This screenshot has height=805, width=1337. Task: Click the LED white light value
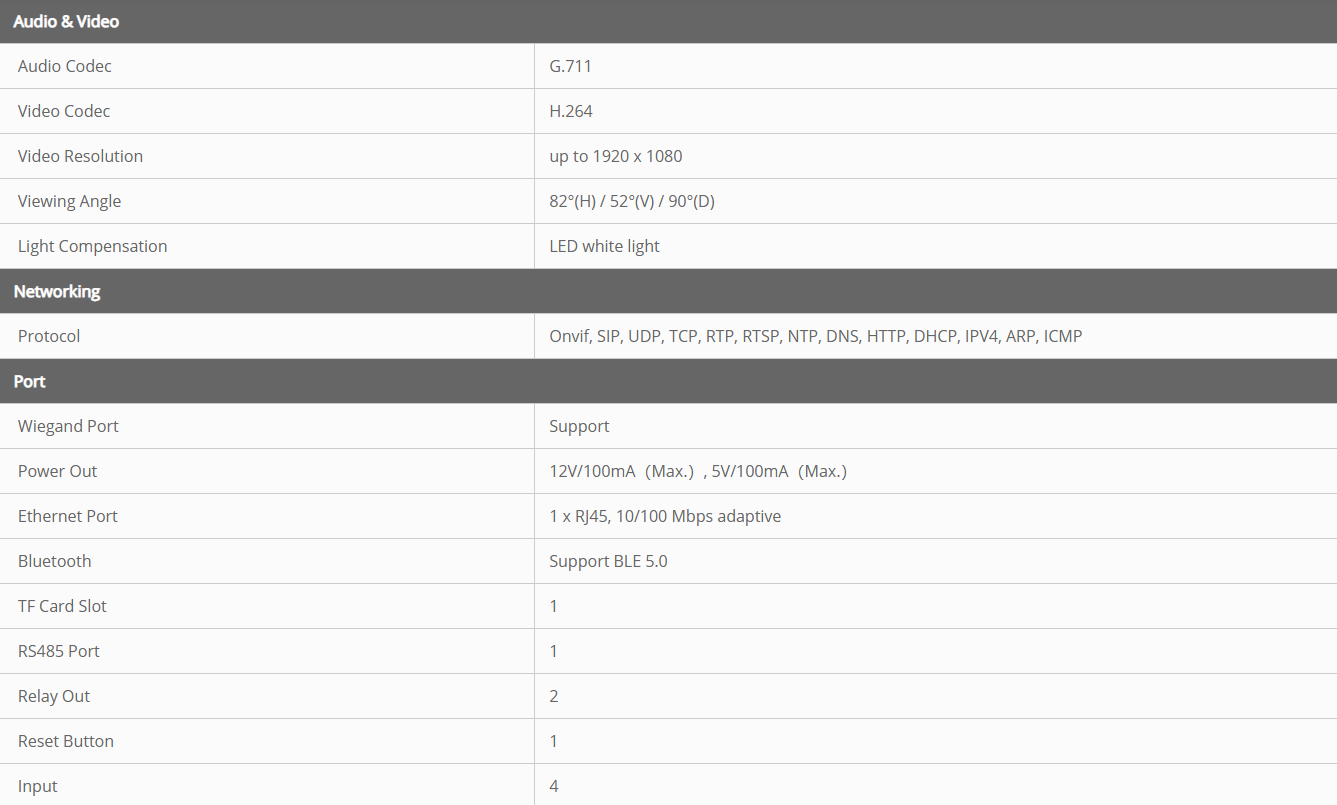pyautogui.click(x=604, y=246)
